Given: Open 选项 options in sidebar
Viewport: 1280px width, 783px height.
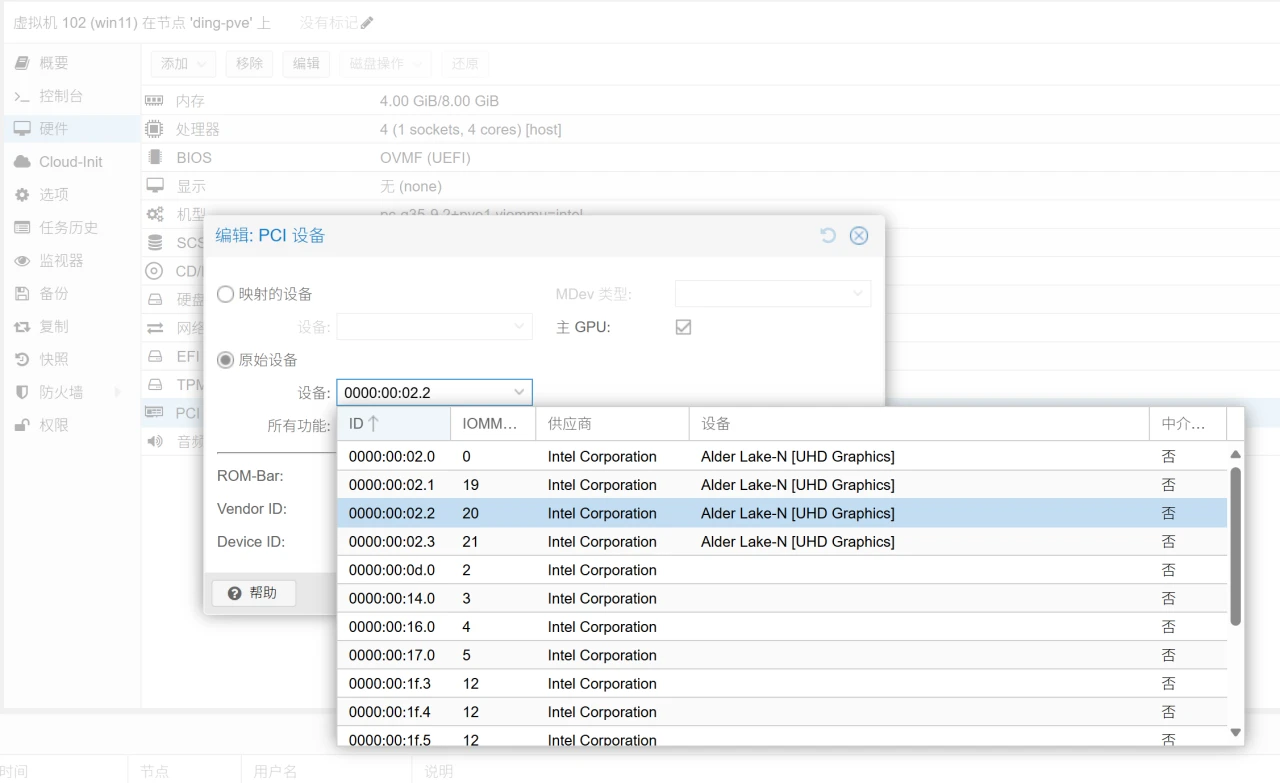Looking at the screenshot, I should [54, 195].
